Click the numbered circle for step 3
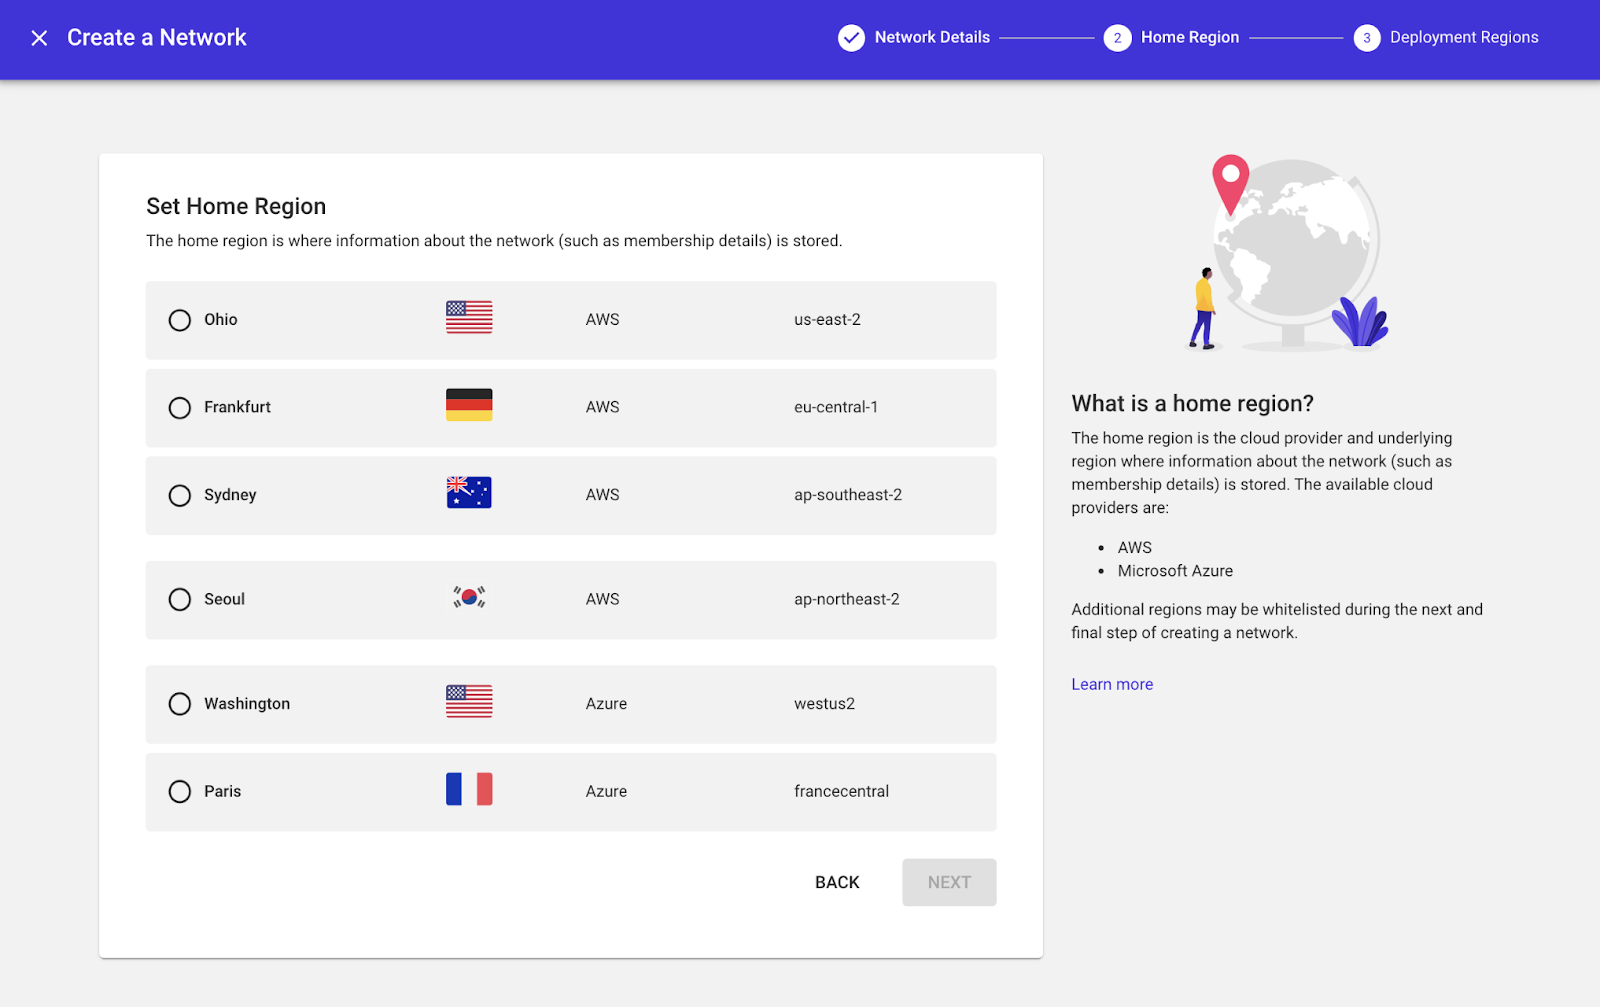1600x1007 pixels. click(x=1366, y=38)
